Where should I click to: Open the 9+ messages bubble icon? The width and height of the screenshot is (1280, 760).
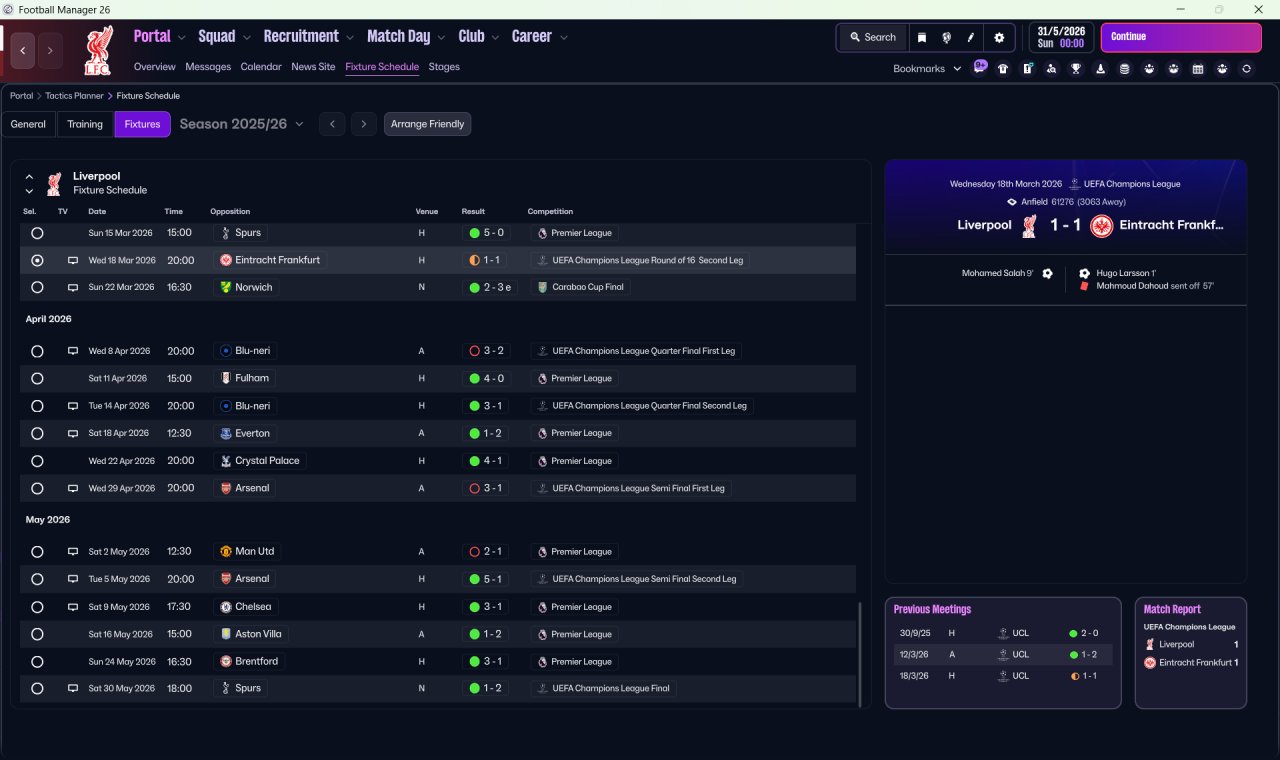click(980, 67)
